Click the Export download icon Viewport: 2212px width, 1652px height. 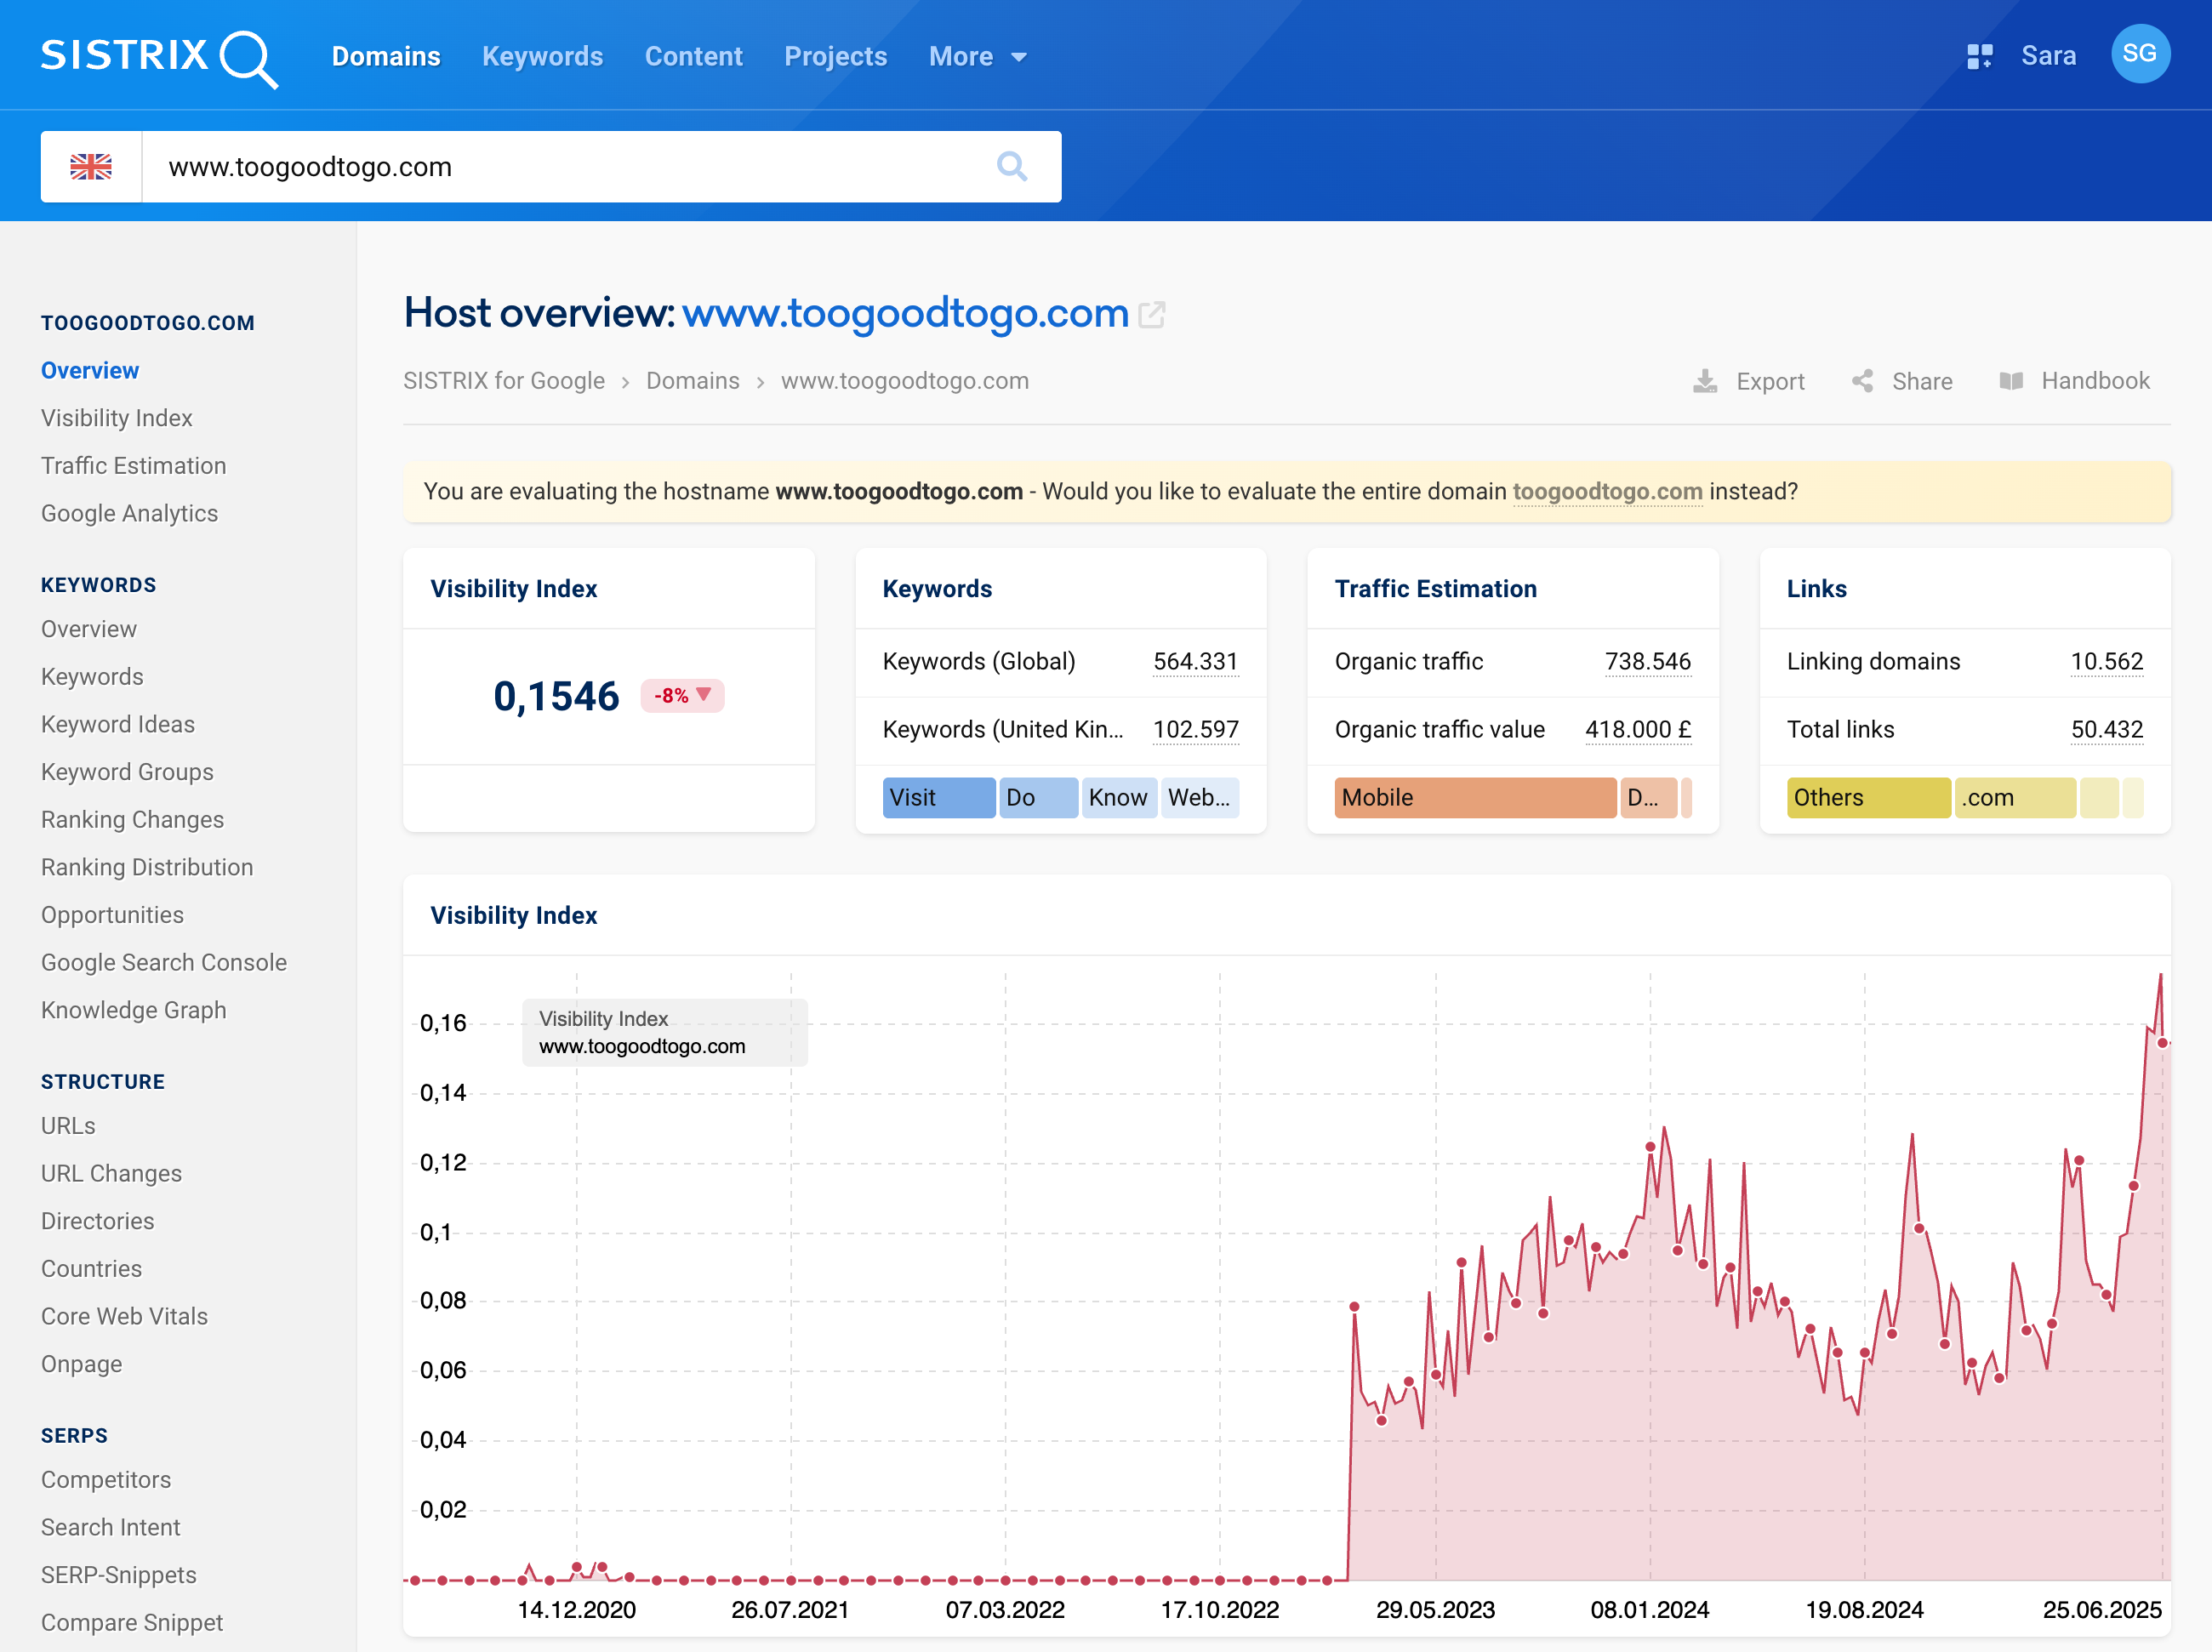tap(1704, 381)
